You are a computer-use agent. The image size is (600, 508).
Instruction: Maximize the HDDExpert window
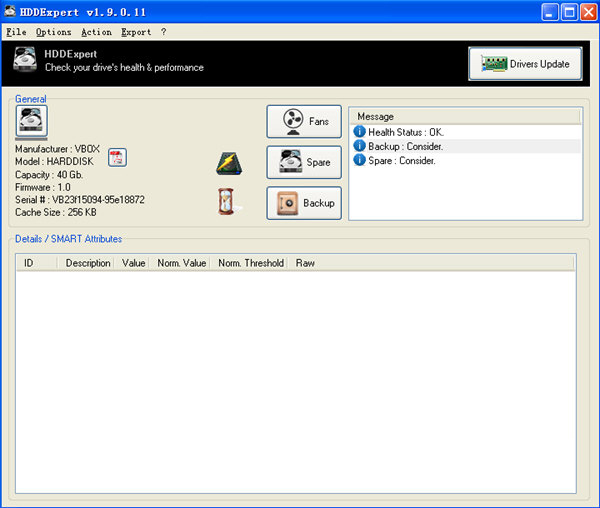[x=569, y=12]
